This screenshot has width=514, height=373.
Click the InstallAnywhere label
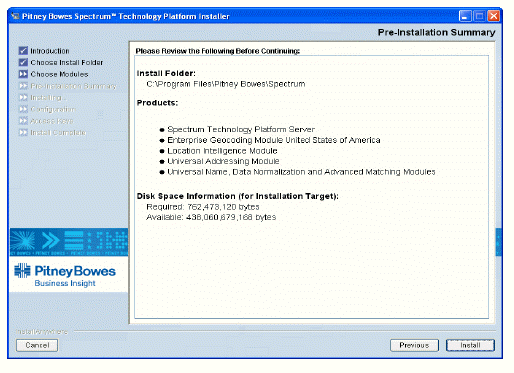coord(42,332)
